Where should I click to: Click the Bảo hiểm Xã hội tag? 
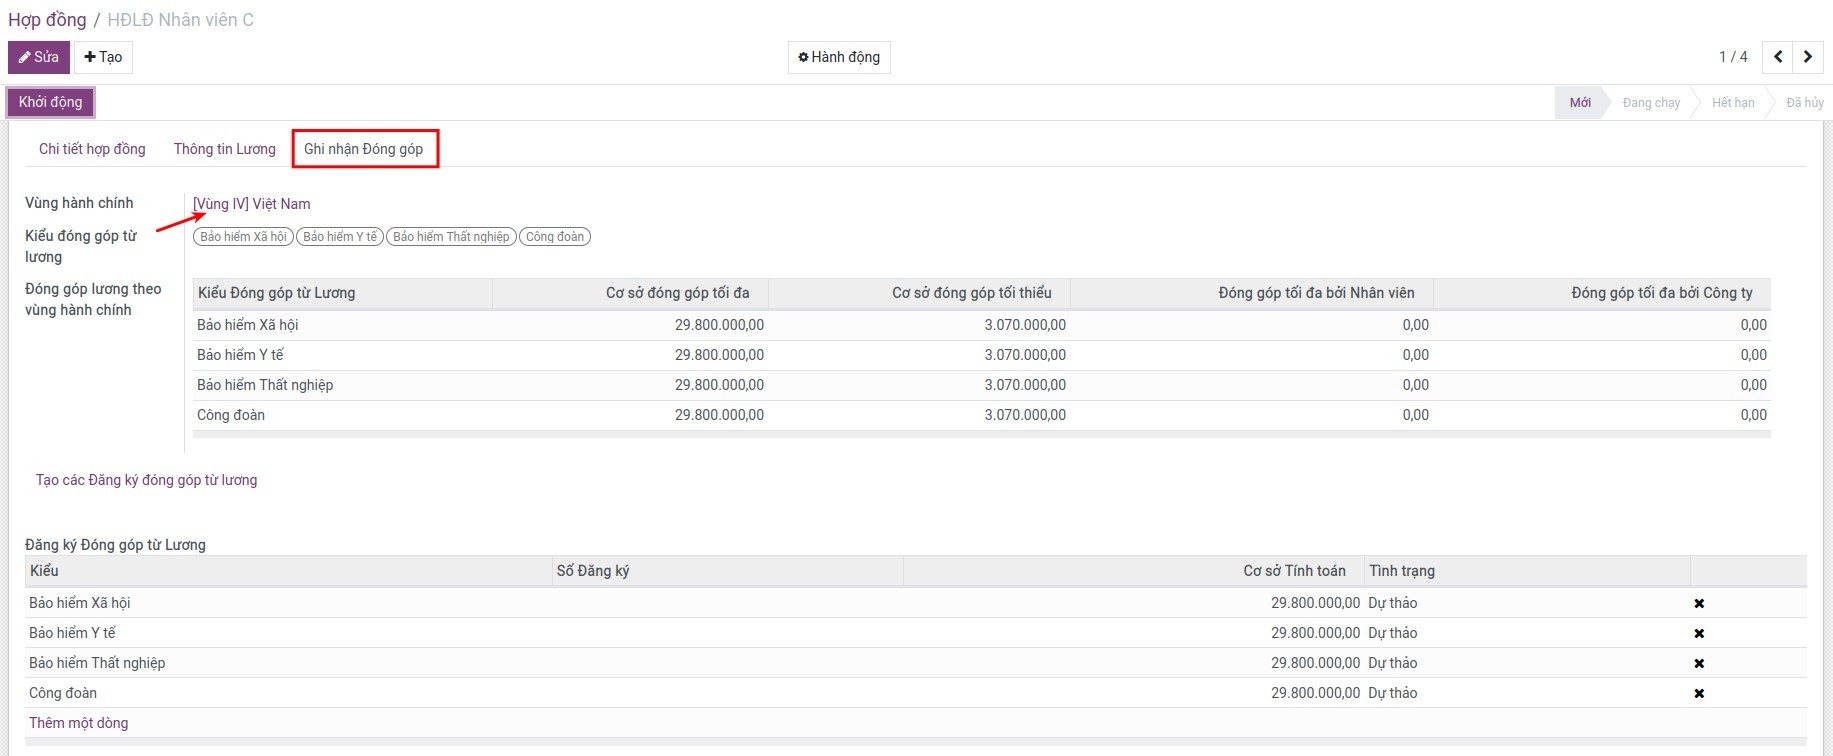point(243,237)
